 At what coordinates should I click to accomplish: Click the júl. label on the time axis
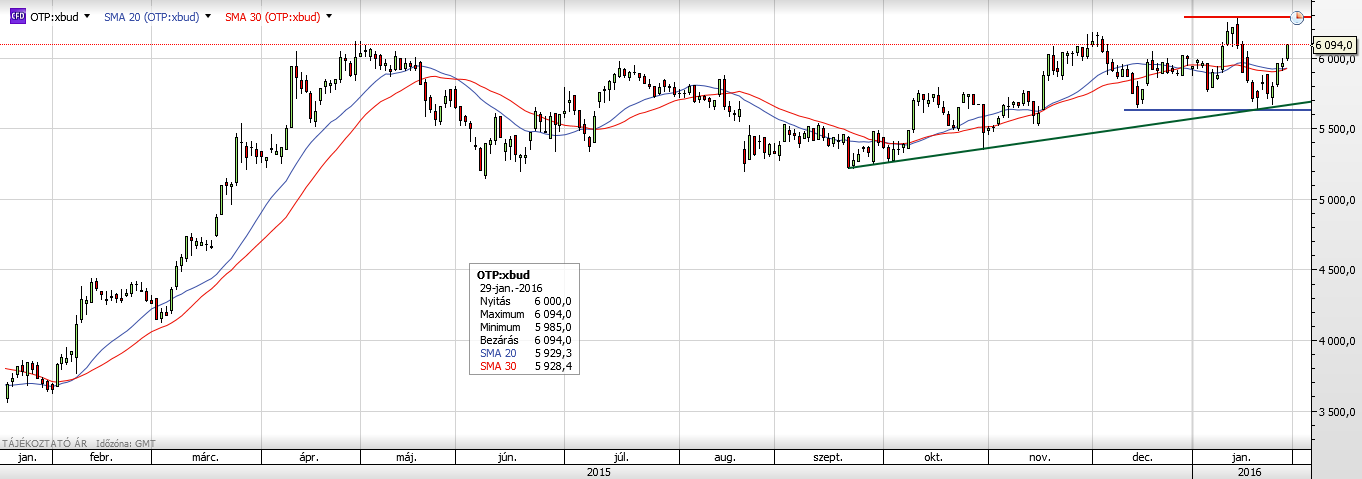621,457
